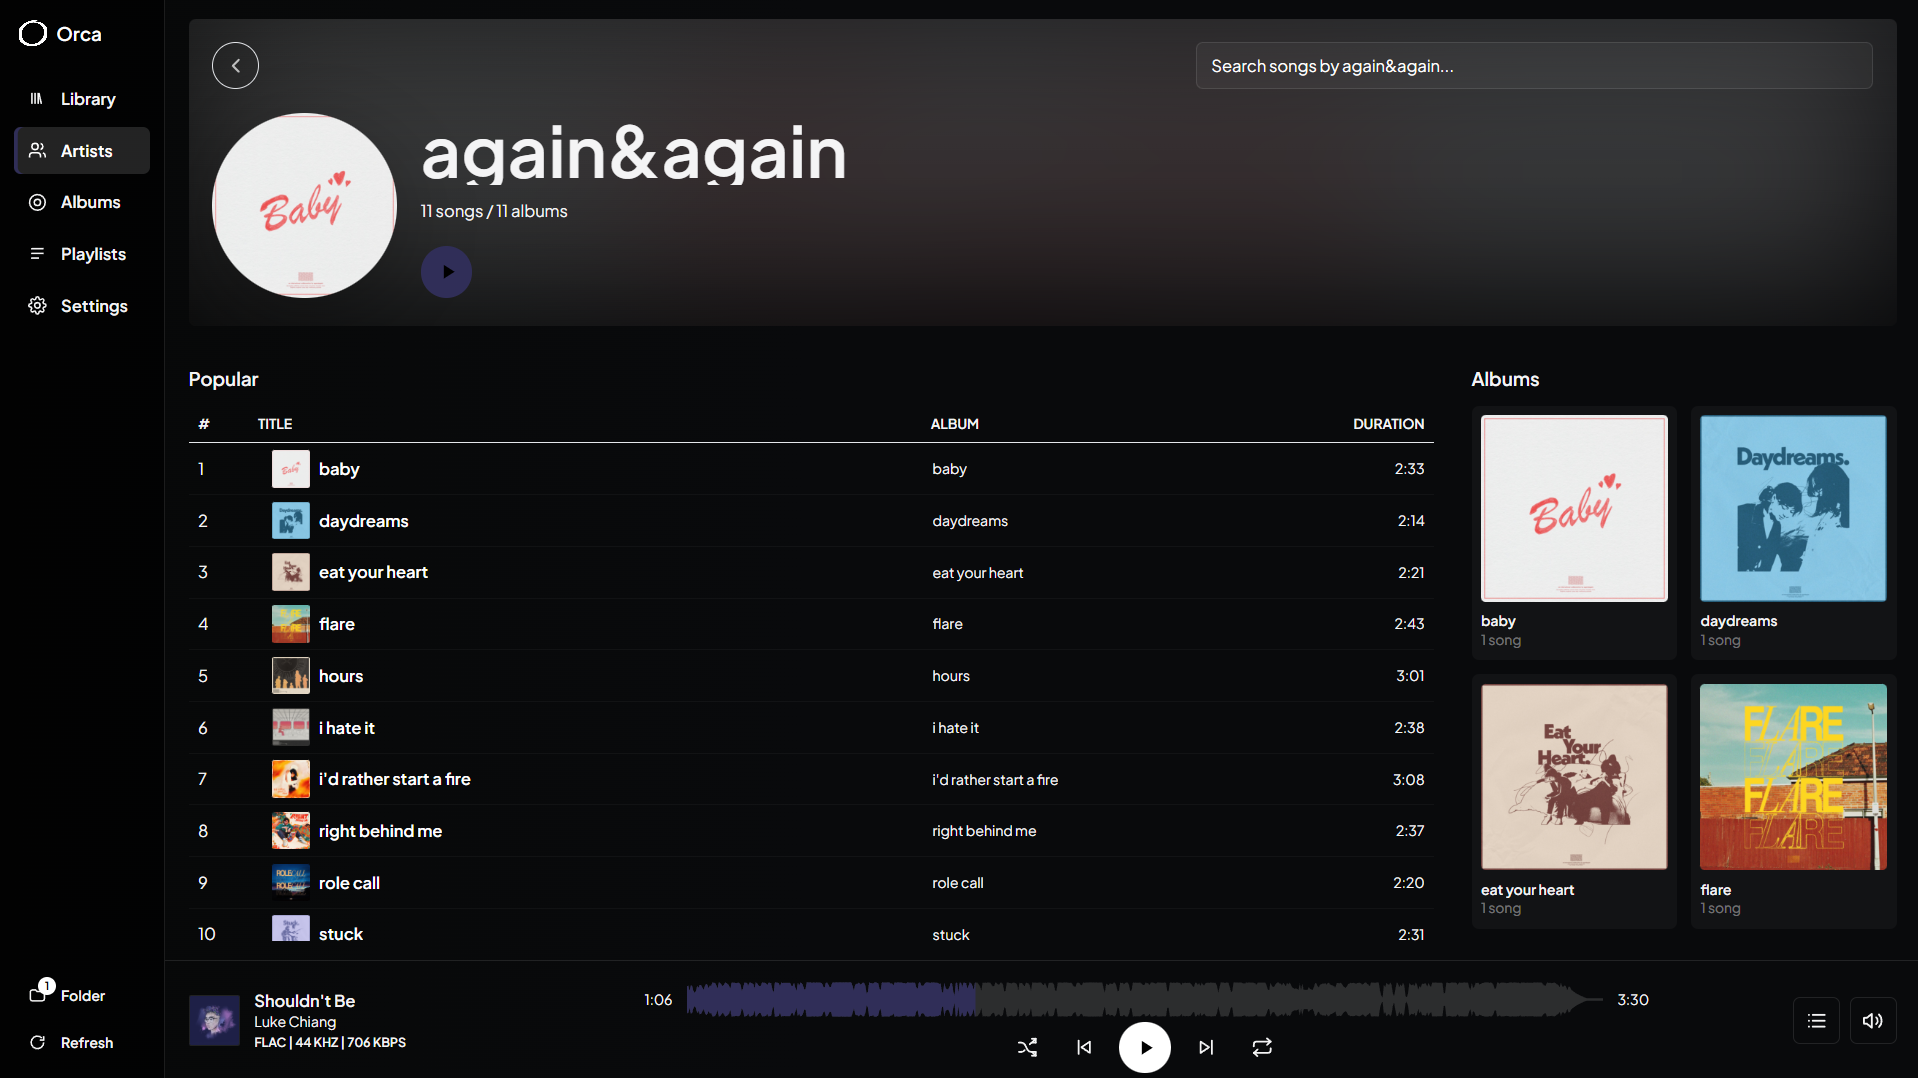Go back using the chevron button
Viewport: 1918px width, 1078px height.
click(235, 66)
